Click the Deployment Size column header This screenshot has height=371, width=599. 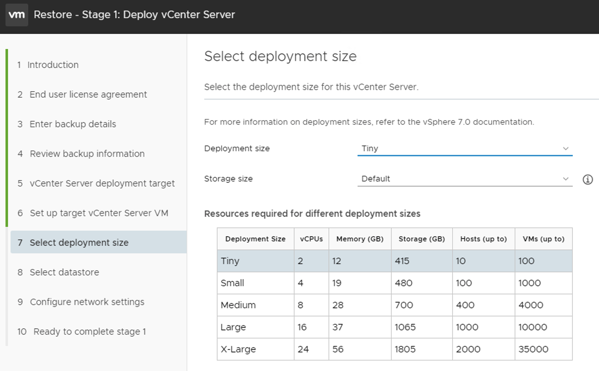pos(255,239)
